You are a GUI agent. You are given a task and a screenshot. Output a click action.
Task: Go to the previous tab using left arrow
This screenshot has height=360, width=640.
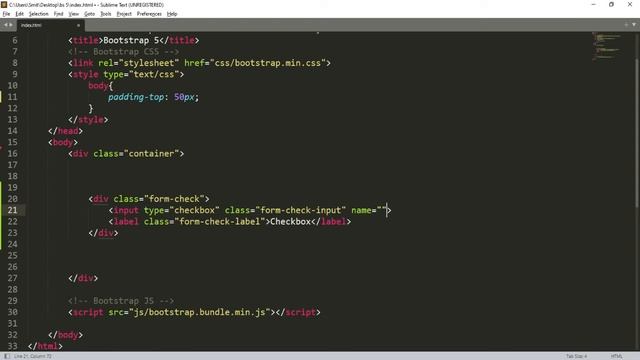(x=6, y=25)
